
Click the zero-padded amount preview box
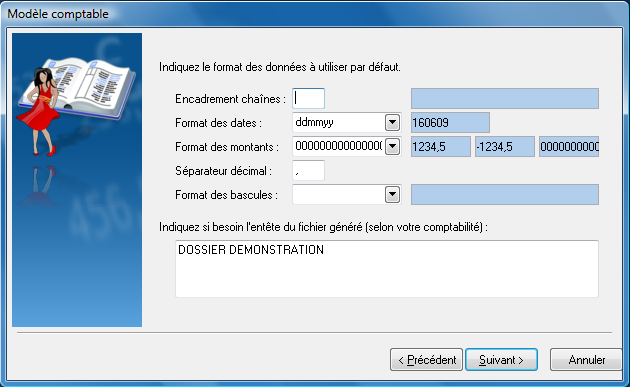click(569, 147)
